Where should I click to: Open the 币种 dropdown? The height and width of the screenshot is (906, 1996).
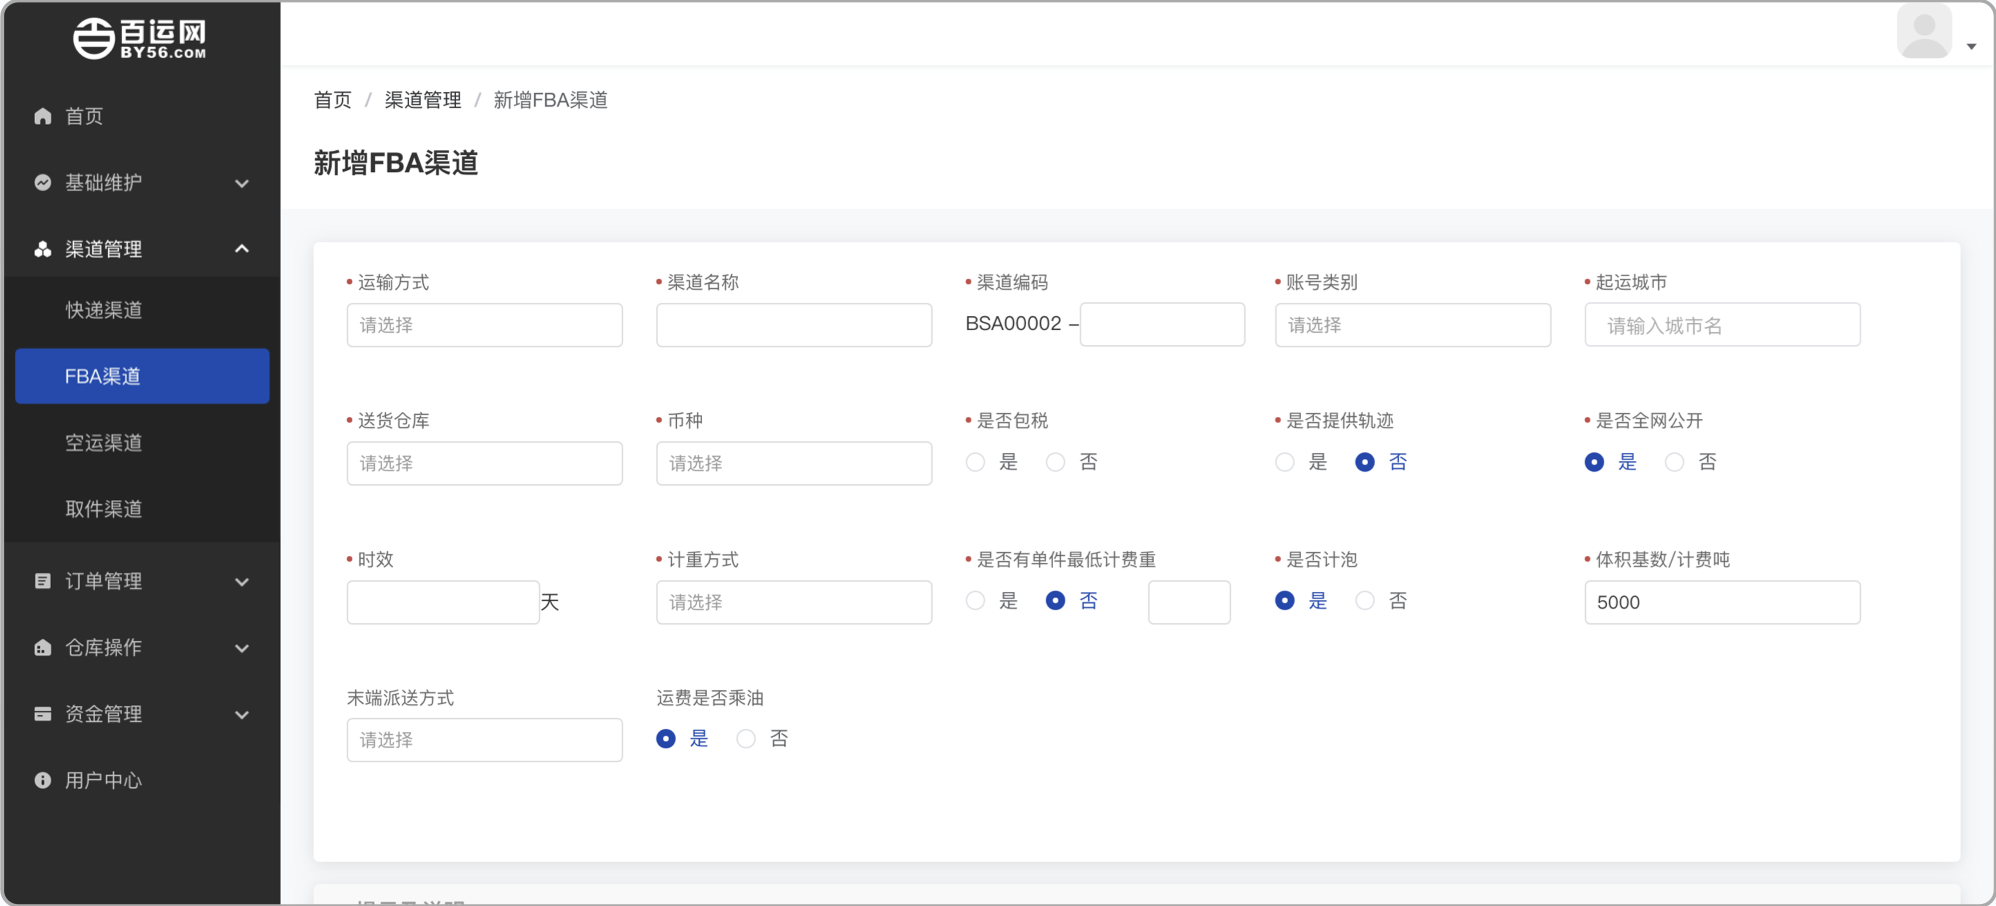(793, 463)
